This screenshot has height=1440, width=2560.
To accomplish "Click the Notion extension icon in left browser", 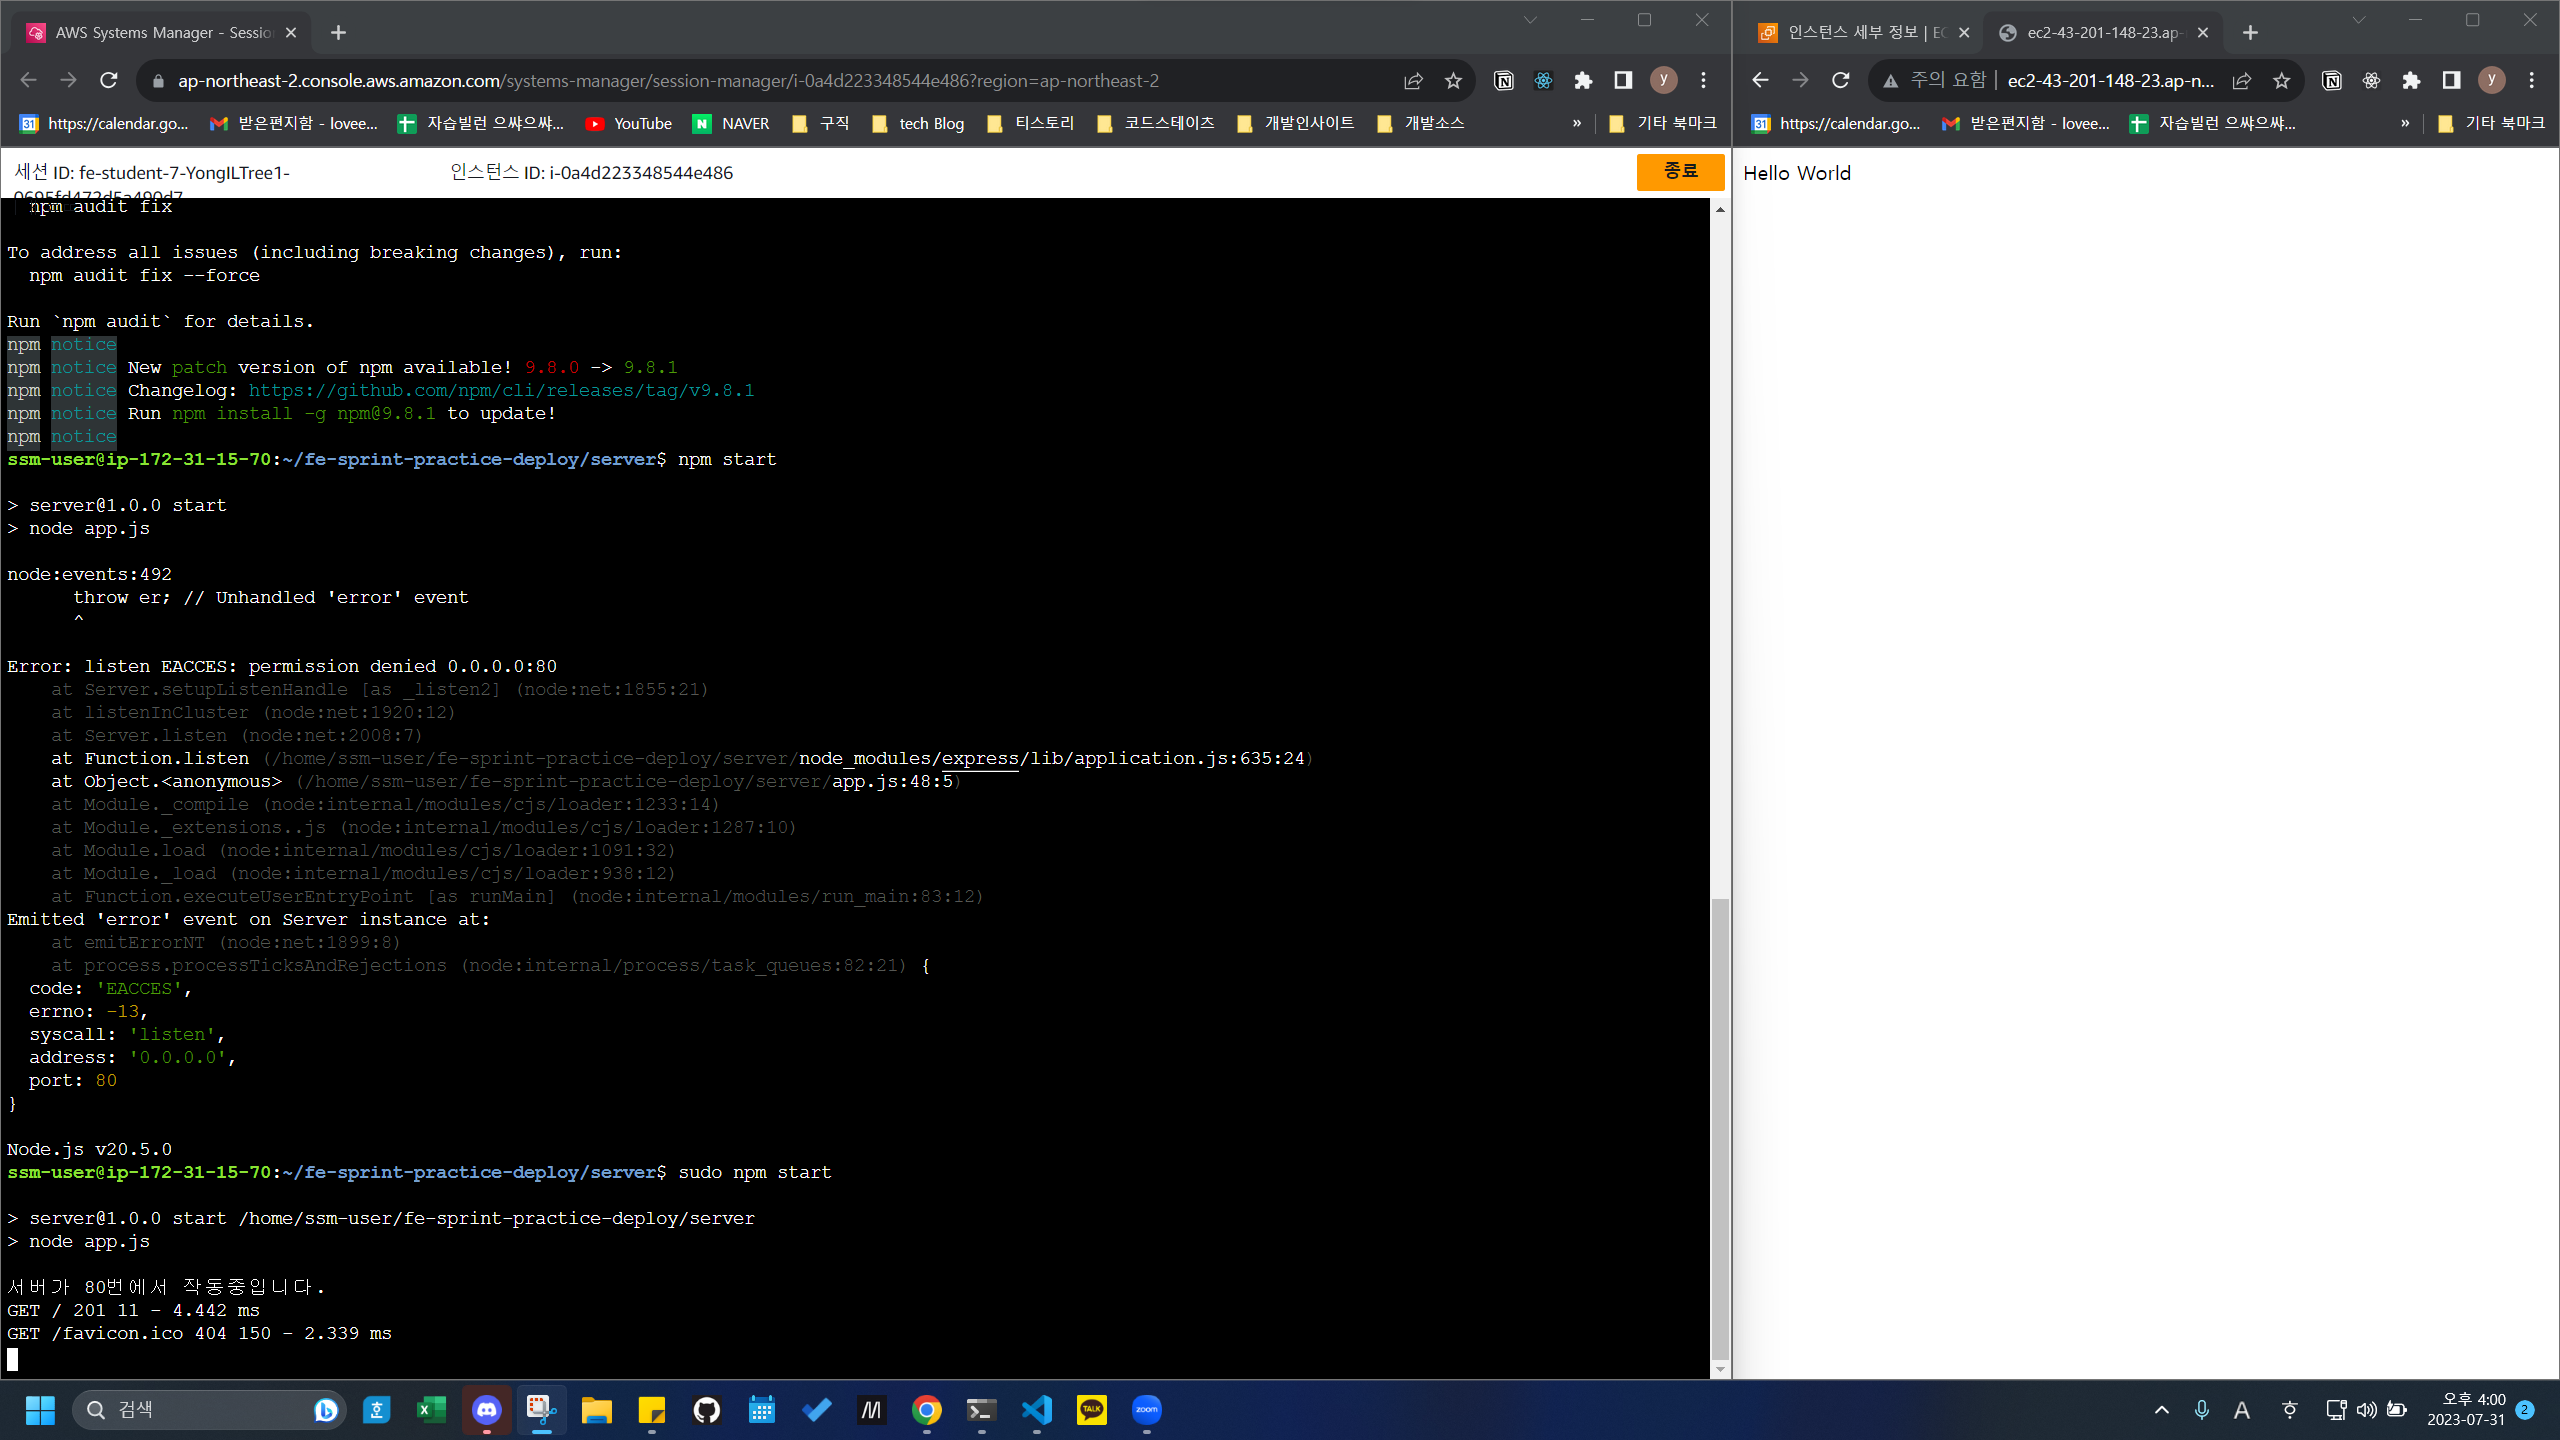I will click(1503, 81).
